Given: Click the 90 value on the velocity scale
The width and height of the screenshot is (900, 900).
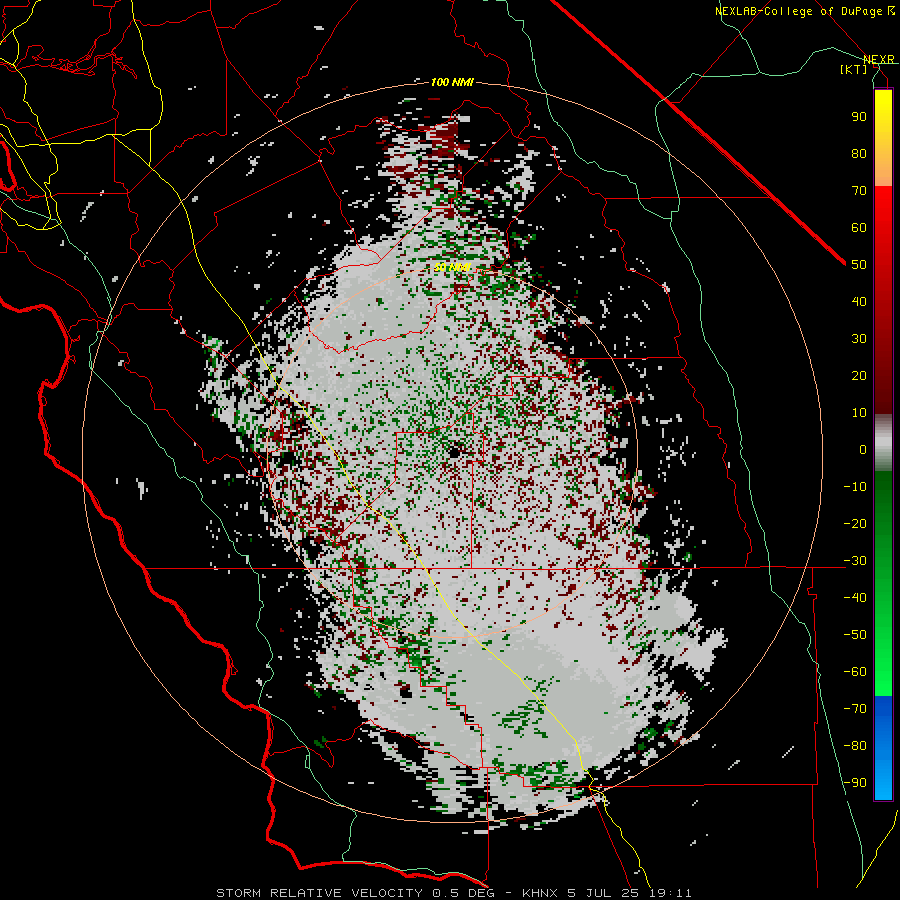Looking at the screenshot, I should click(859, 117).
